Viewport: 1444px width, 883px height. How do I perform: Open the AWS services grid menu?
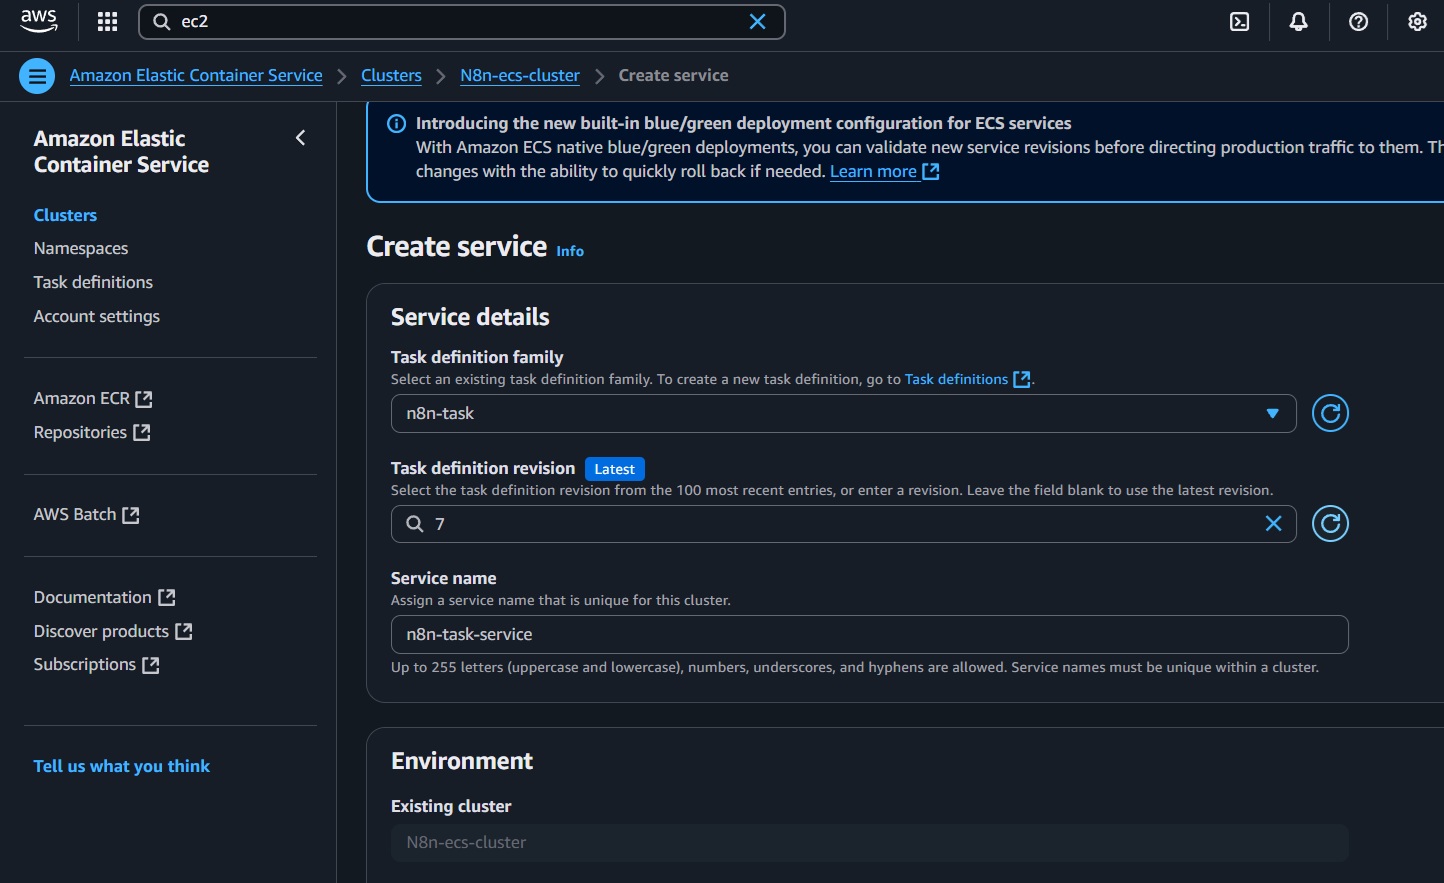point(107,21)
